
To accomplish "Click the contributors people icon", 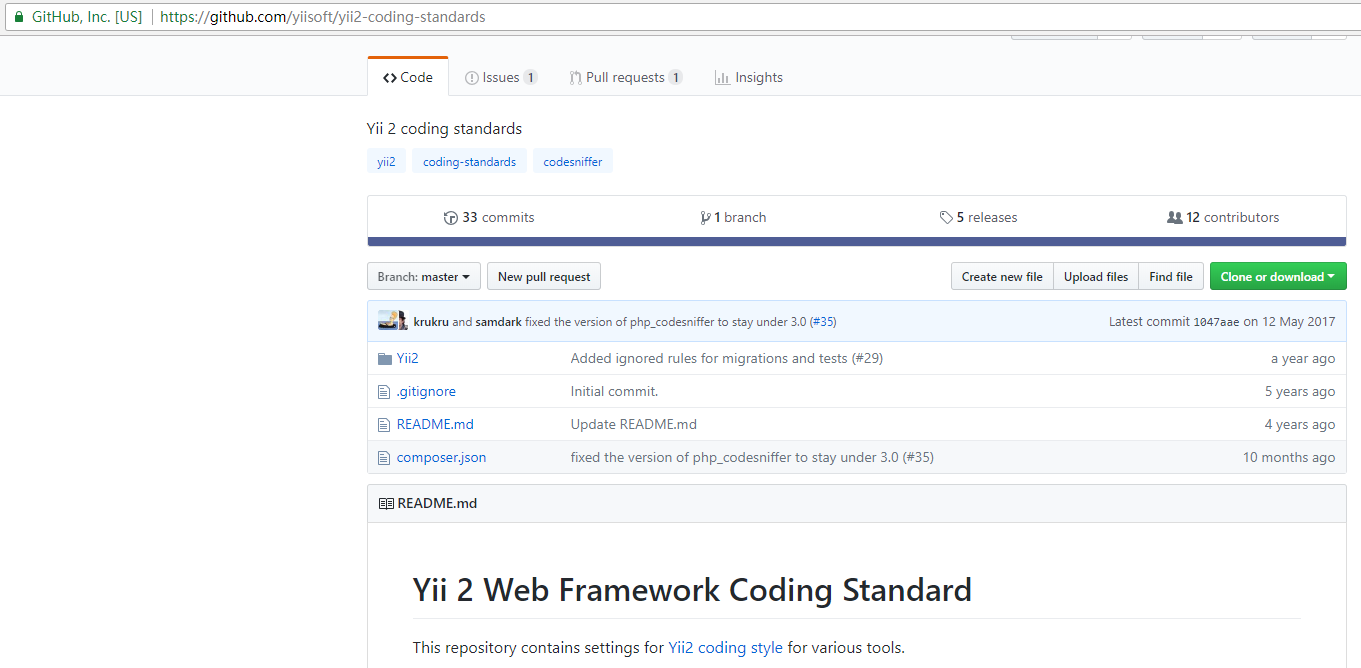I will (x=1175, y=218).
